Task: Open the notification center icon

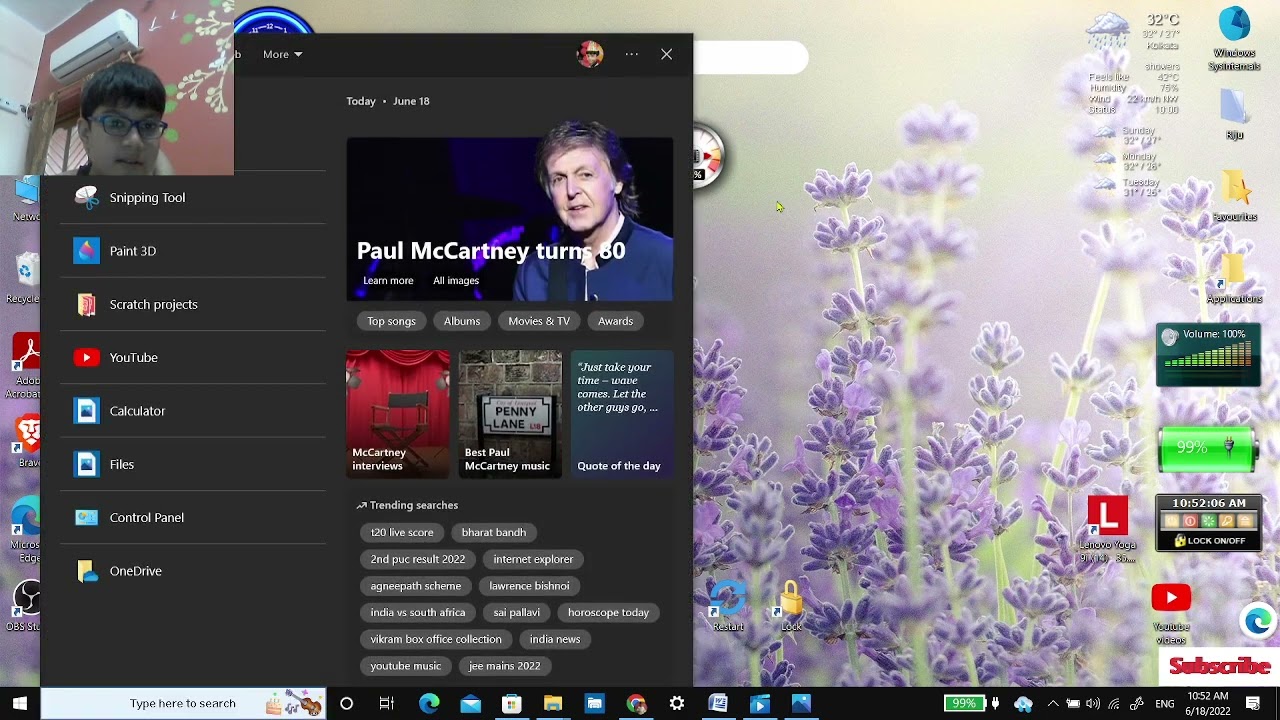Action: (x=1253, y=704)
